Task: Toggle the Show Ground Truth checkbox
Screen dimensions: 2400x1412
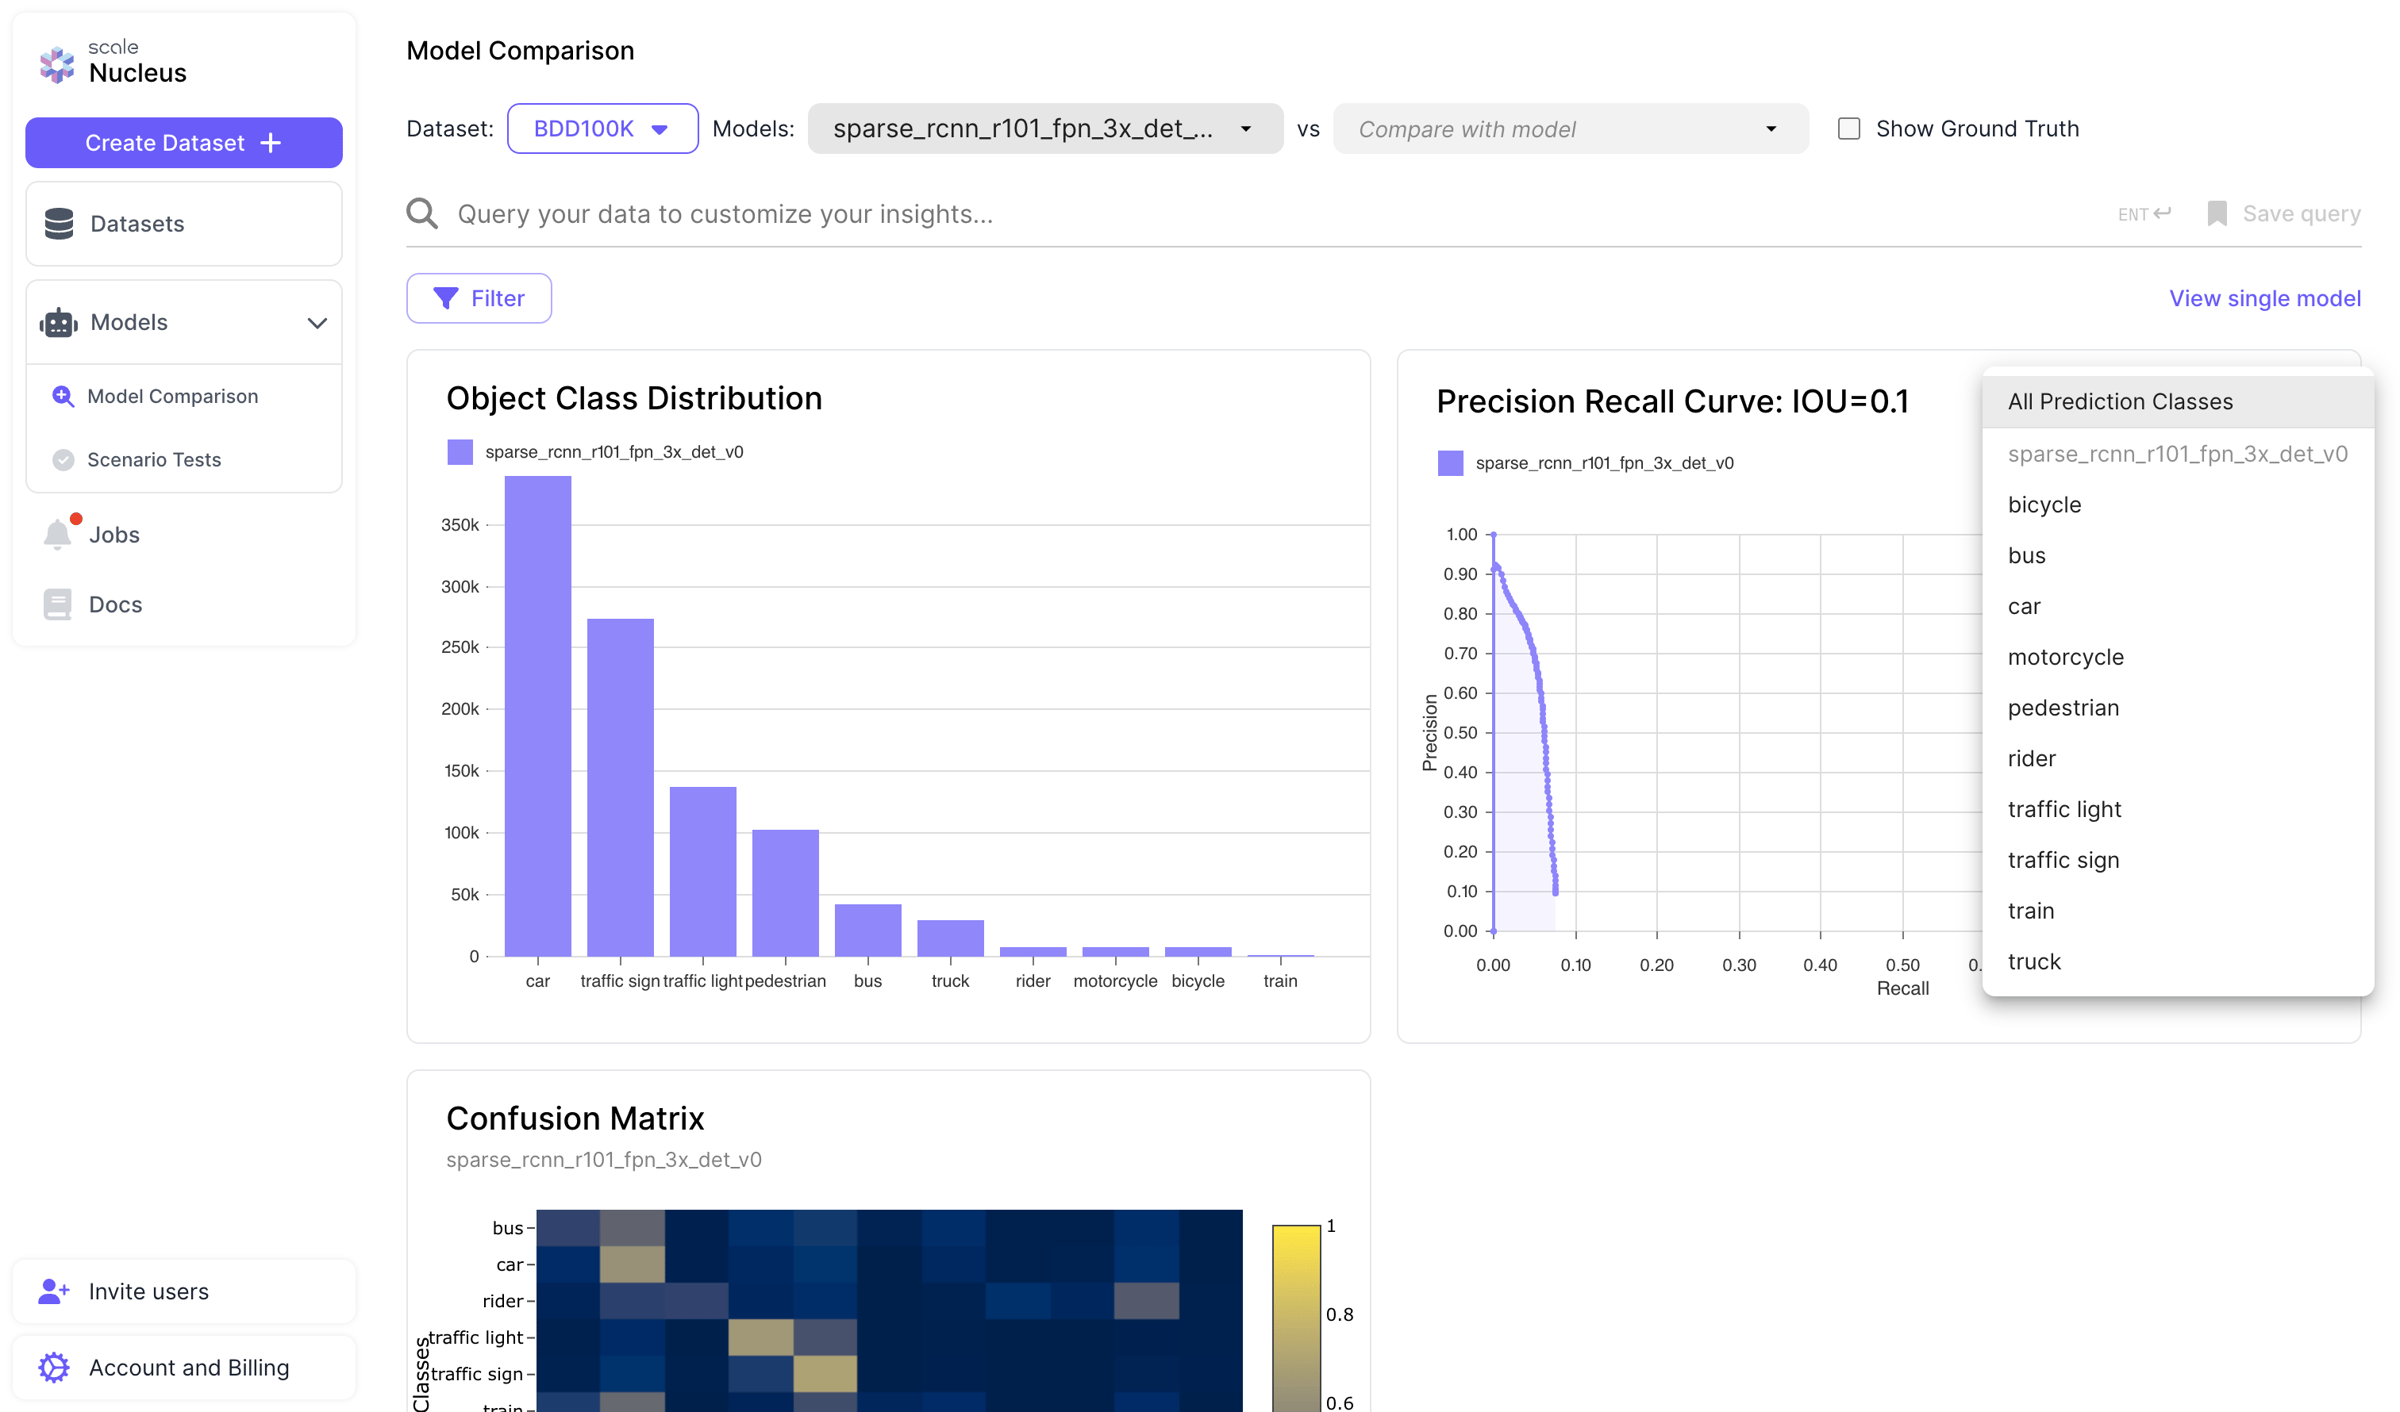Action: click(1849, 129)
